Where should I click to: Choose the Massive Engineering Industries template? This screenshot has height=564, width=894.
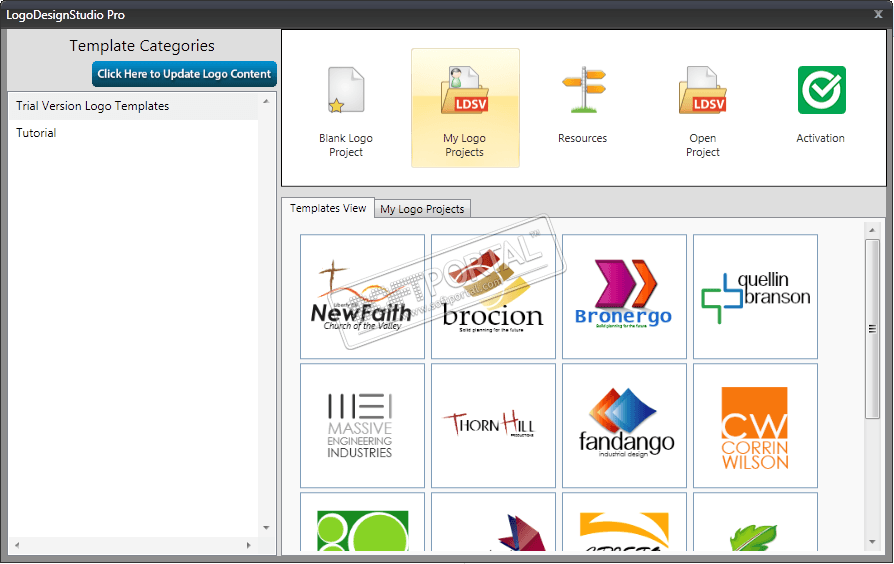click(363, 425)
